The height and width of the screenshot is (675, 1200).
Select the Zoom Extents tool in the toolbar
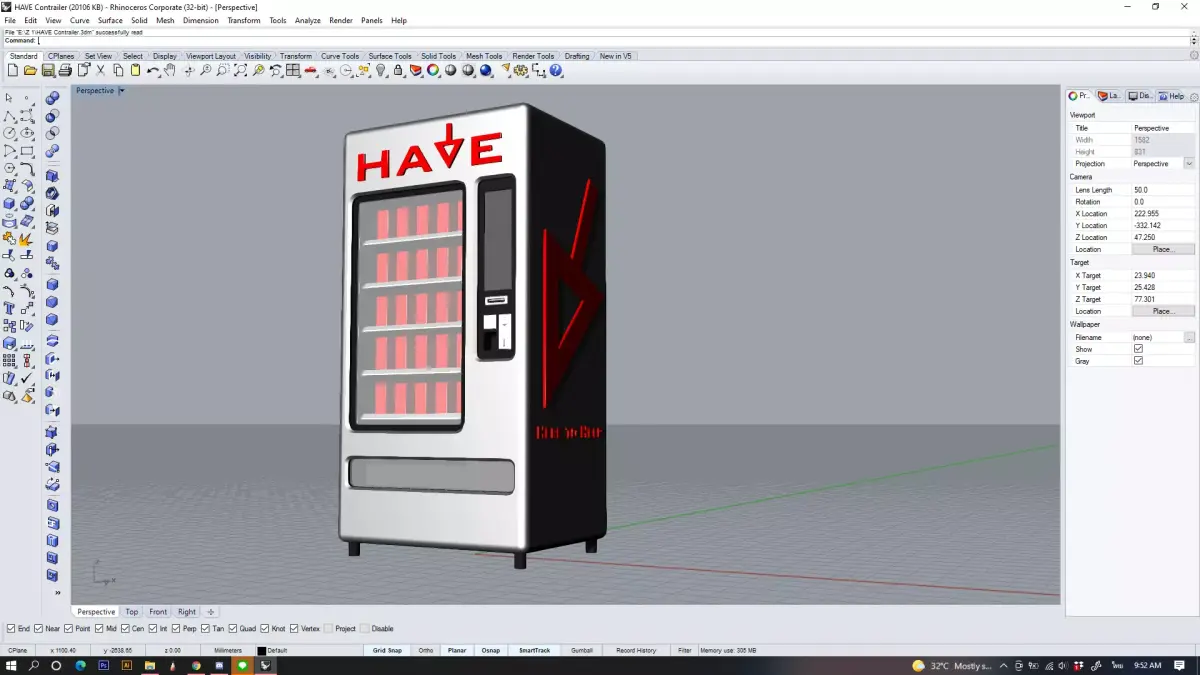241,70
